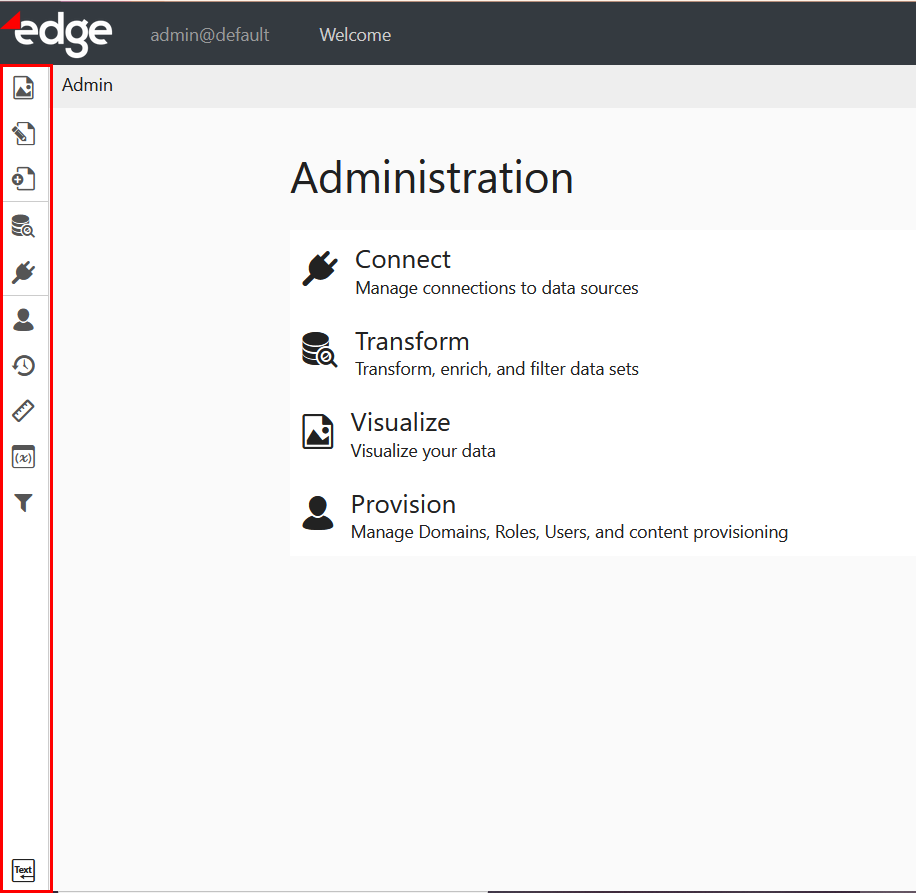Viewport: 916px width, 893px height.
Task: Select the Welcome item in top bar
Action: click(355, 35)
